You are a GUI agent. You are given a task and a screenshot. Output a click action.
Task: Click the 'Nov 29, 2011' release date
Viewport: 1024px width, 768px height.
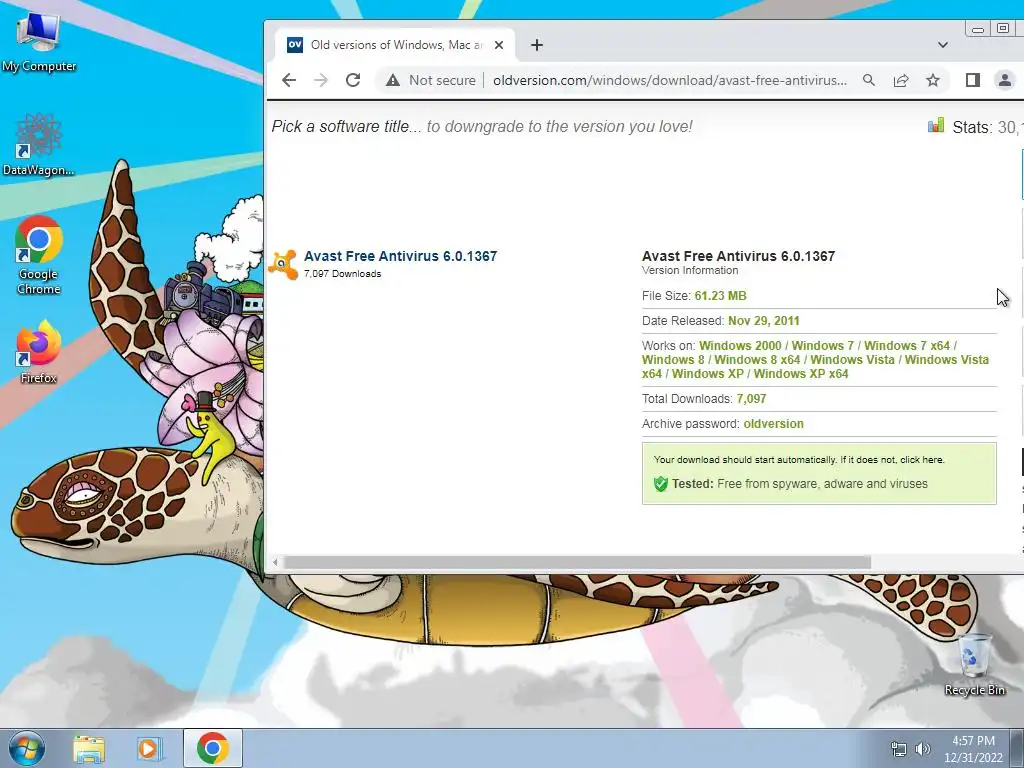[x=763, y=321]
